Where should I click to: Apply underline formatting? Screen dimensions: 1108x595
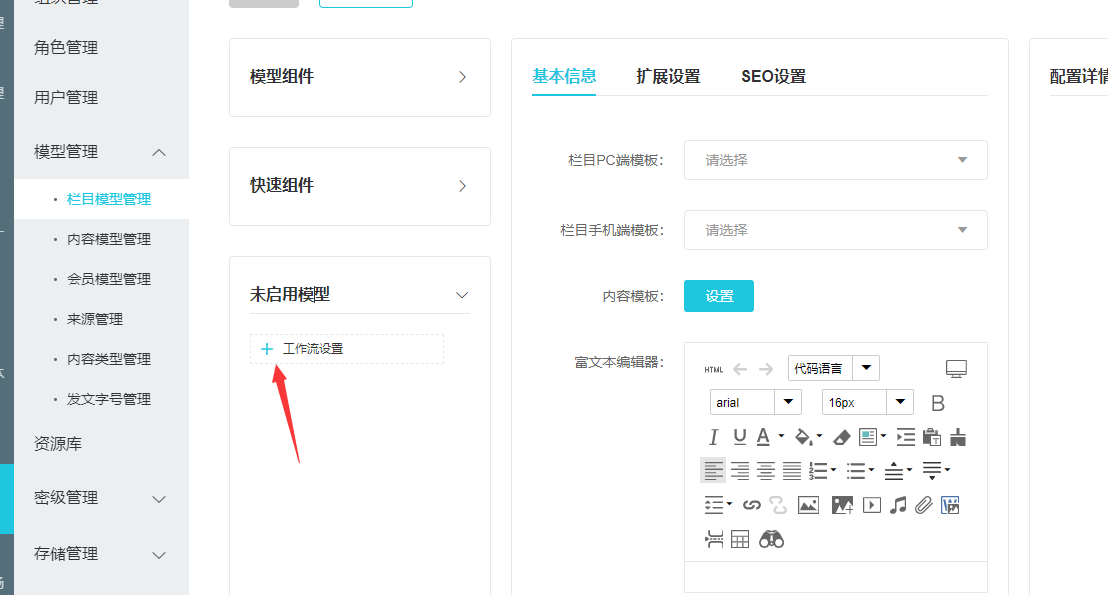point(739,437)
